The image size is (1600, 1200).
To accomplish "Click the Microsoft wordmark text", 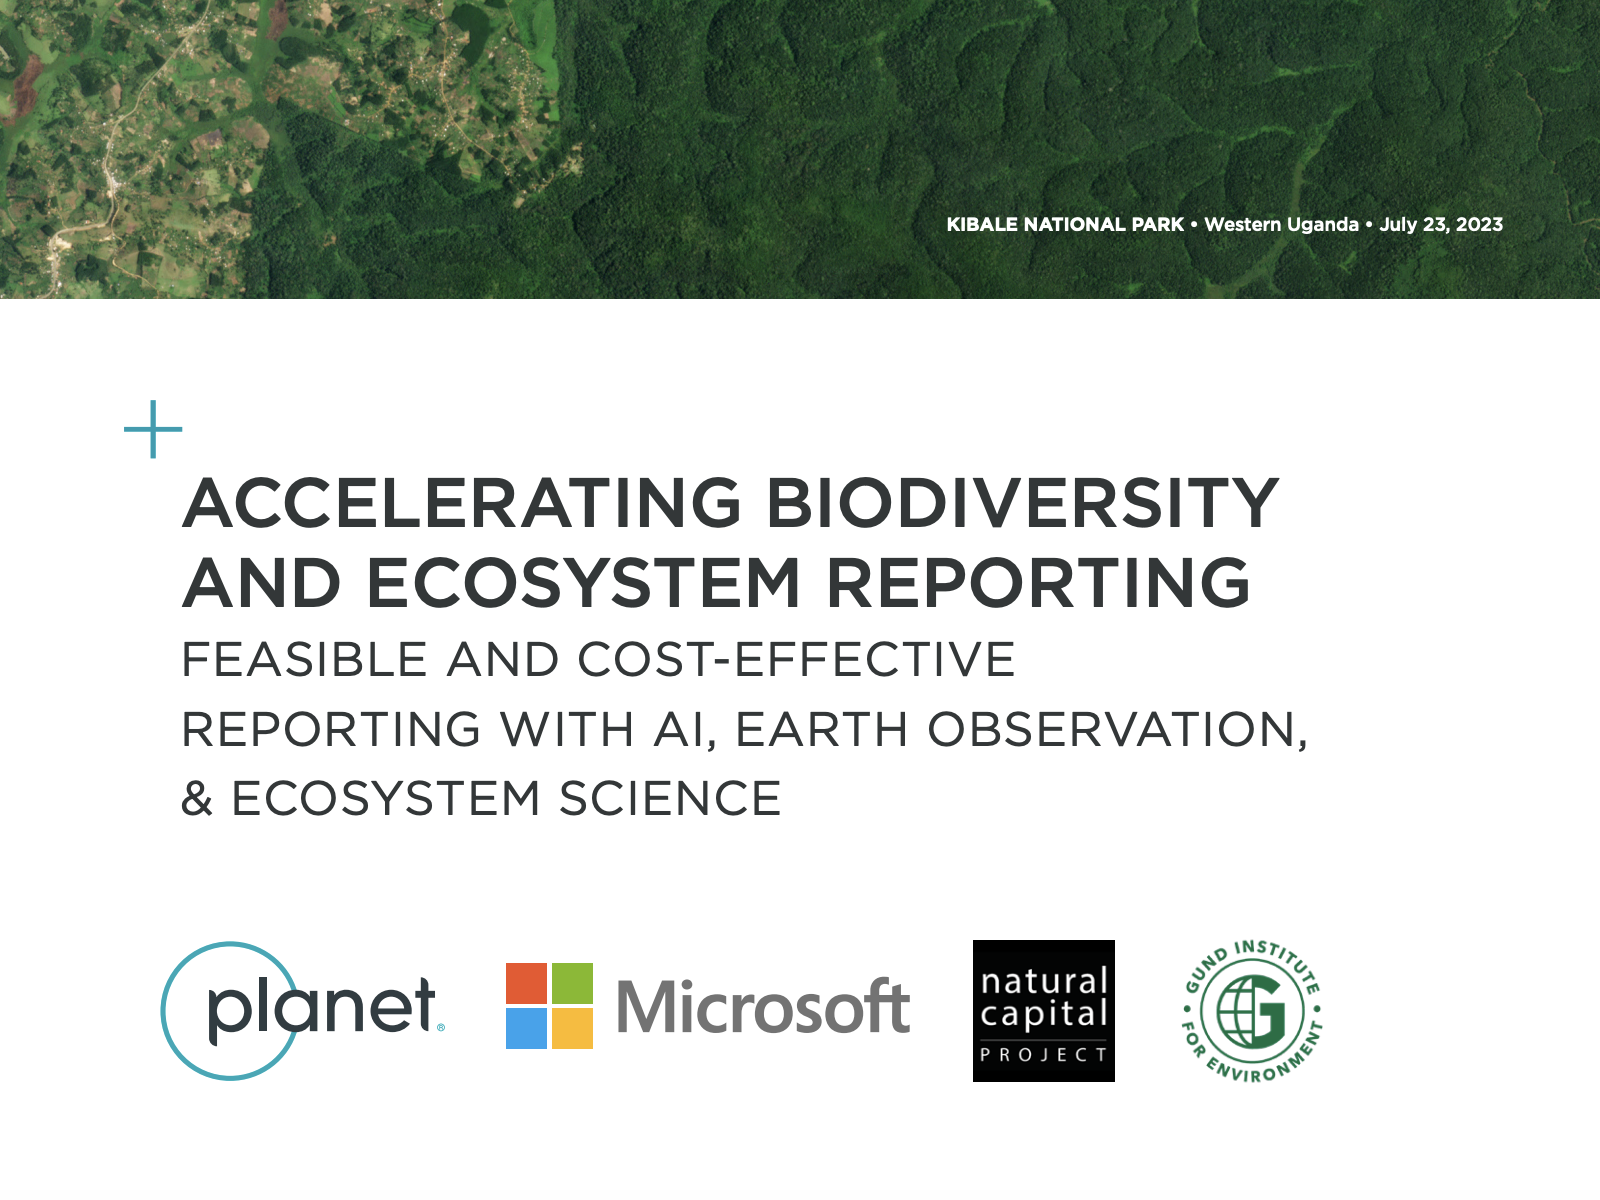I will pyautogui.click(x=763, y=1006).
